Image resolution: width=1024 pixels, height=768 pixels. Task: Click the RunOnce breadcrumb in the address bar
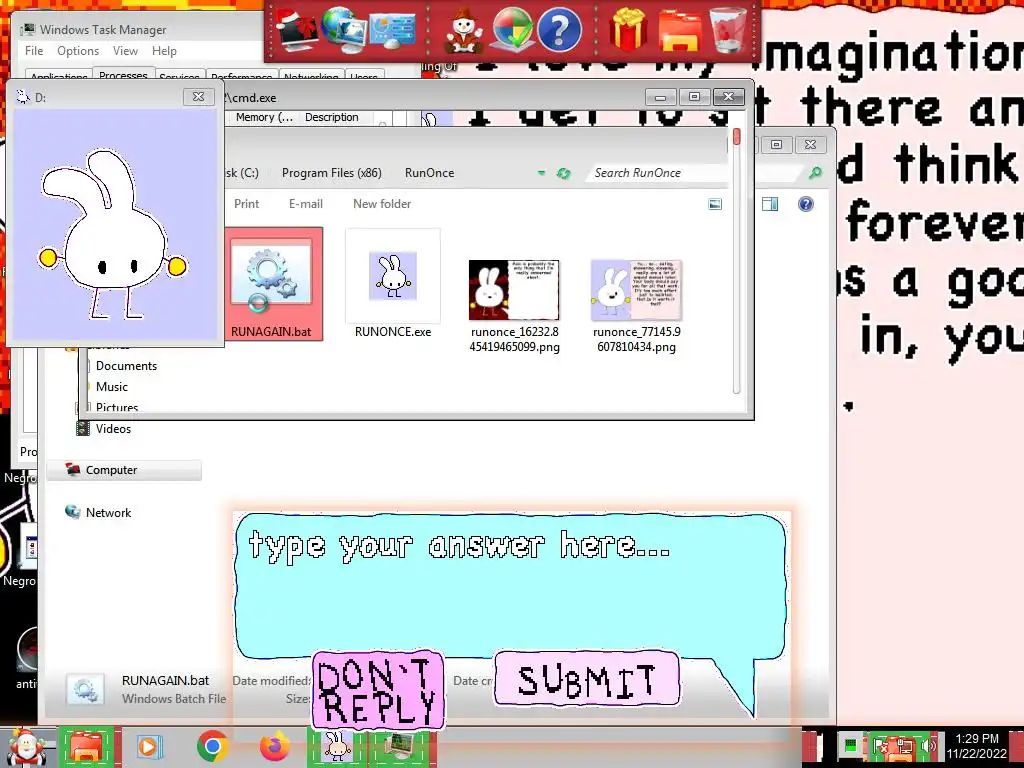point(429,173)
